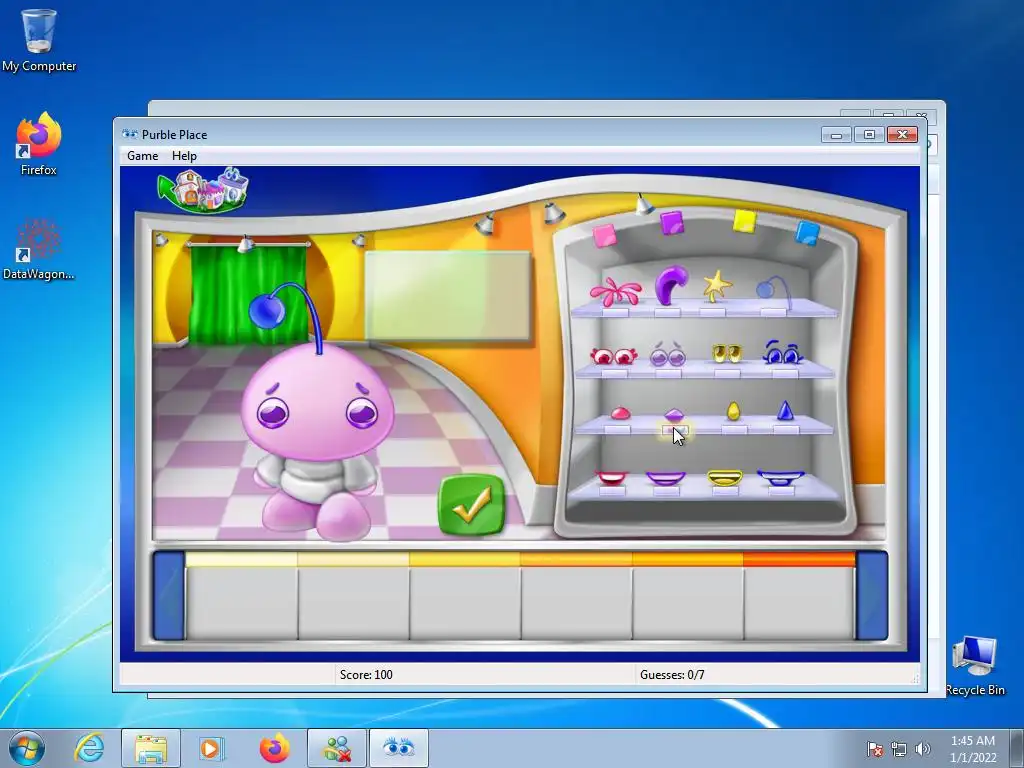Select the DataWagon desktop shortcut
Viewport: 1024px width, 768px height.
coord(39,249)
